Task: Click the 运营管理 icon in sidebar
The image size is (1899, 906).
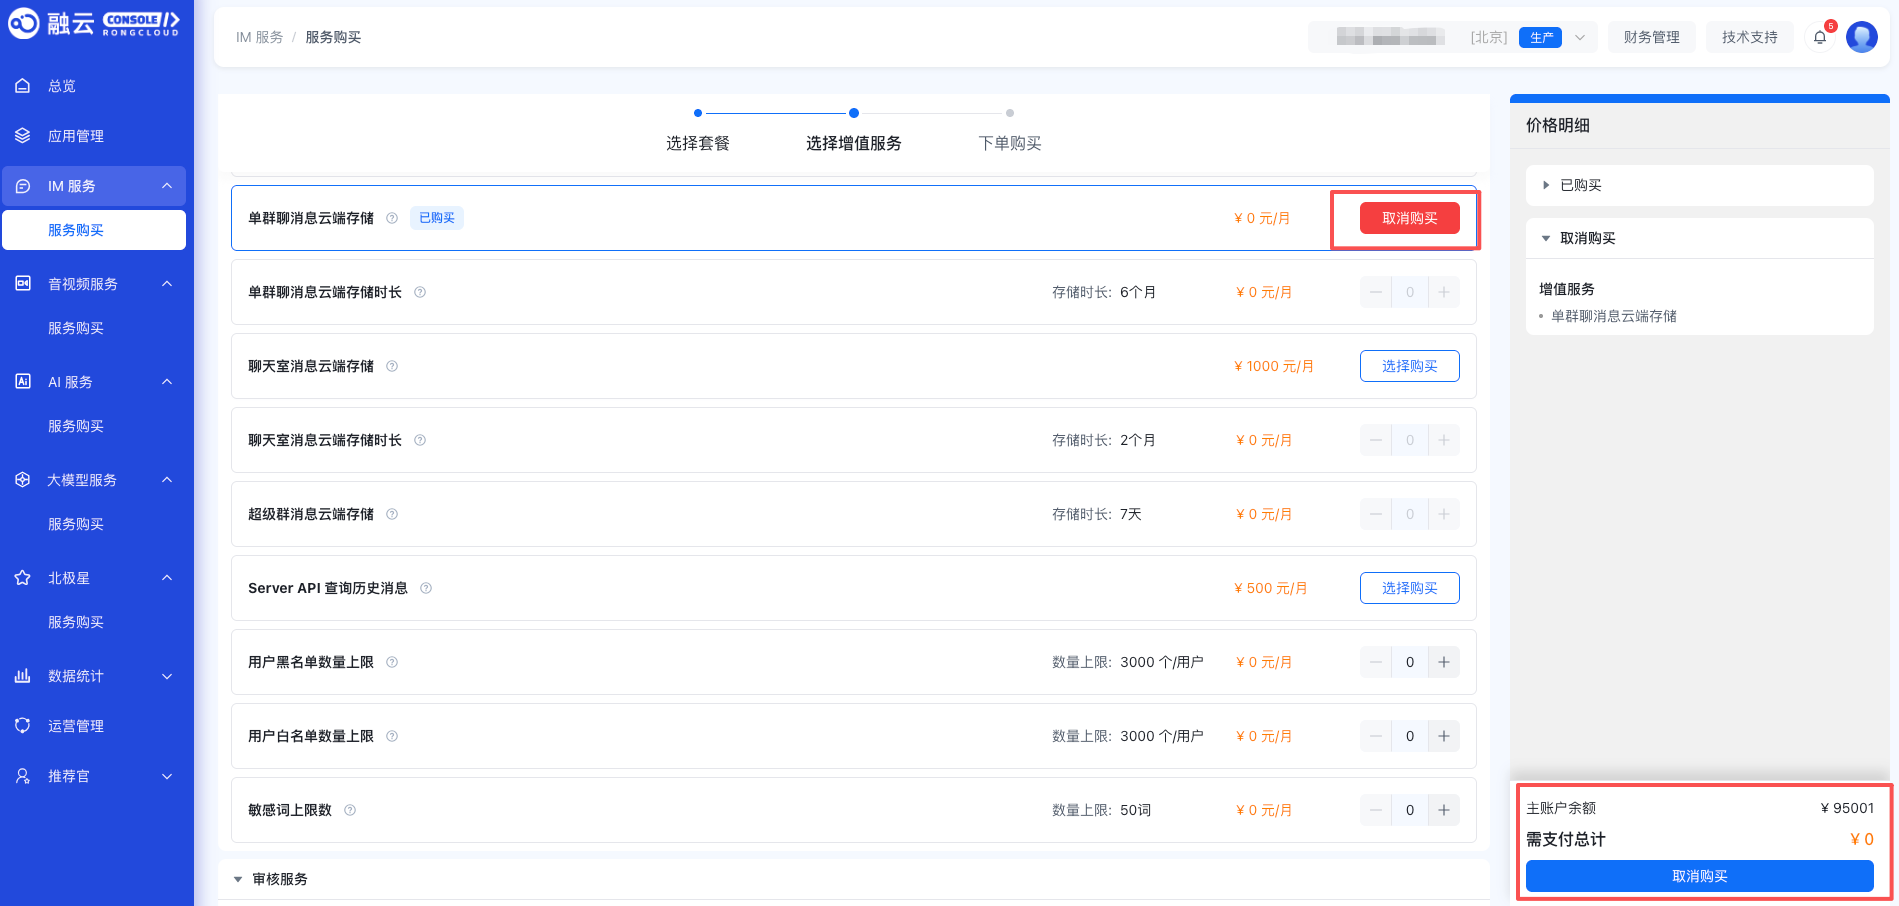Action: [x=22, y=726]
